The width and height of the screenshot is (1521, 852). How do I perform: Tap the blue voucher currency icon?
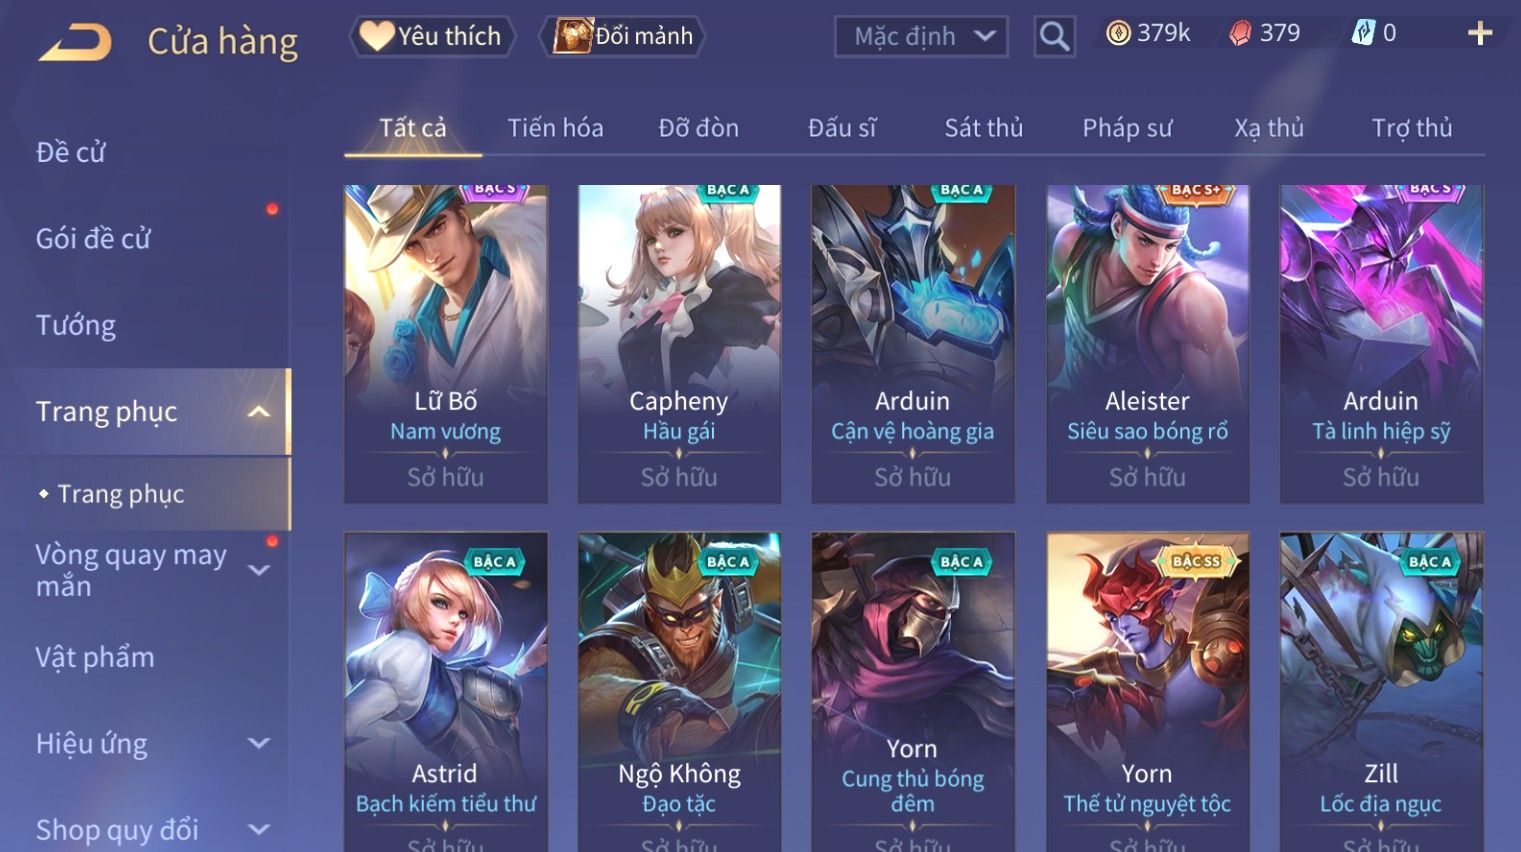(x=1363, y=34)
